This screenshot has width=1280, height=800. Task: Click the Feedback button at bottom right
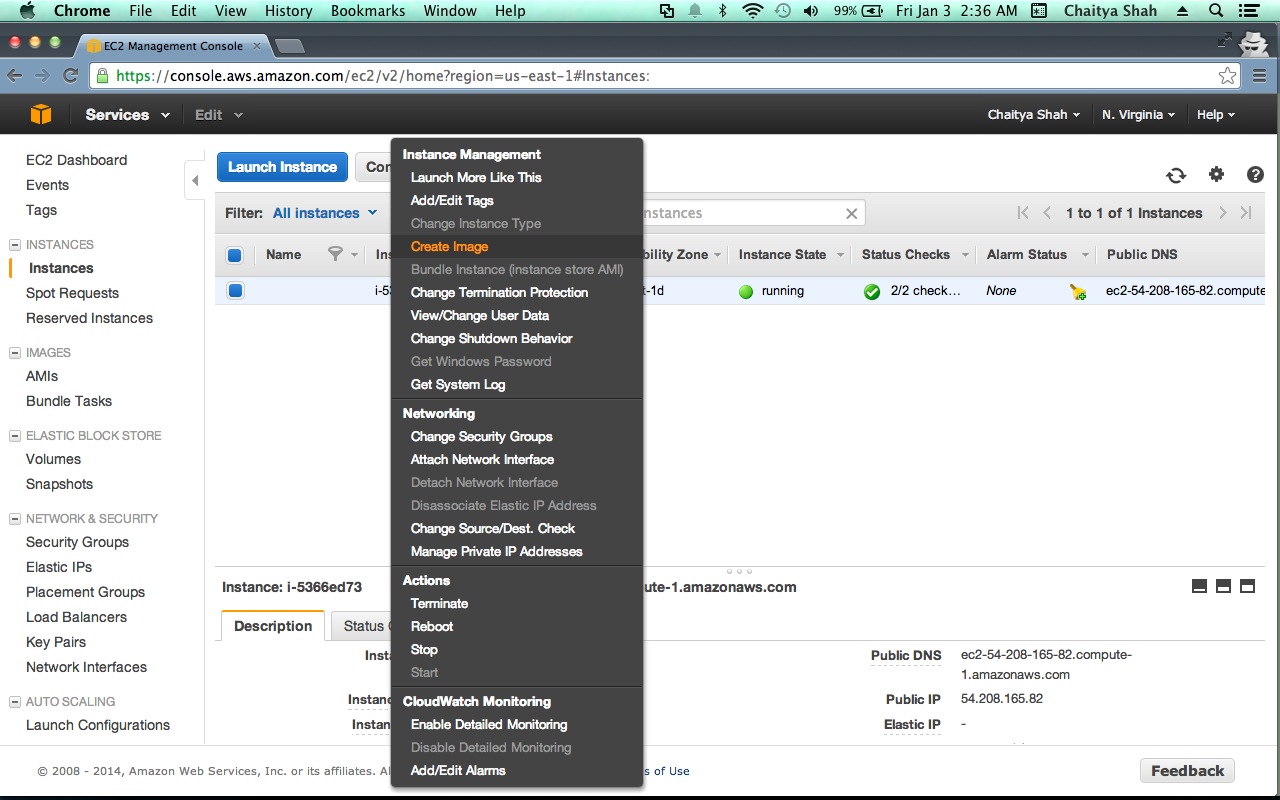coord(1187,771)
